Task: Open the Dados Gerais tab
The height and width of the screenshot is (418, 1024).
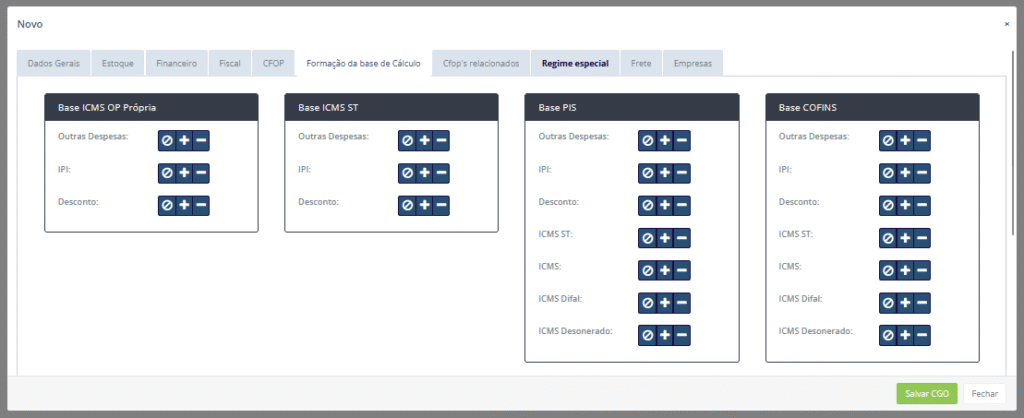Action: pos(54,63)
